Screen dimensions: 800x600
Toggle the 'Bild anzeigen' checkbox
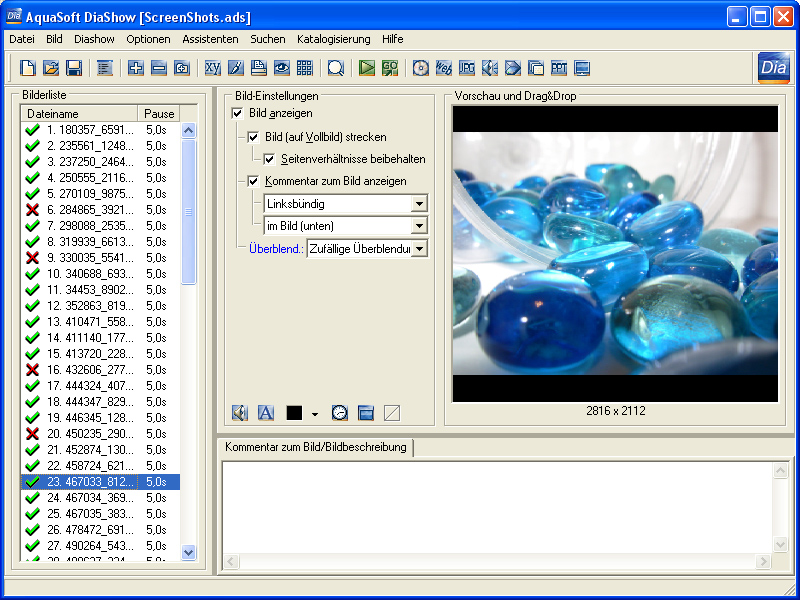[x=237, y=114]
